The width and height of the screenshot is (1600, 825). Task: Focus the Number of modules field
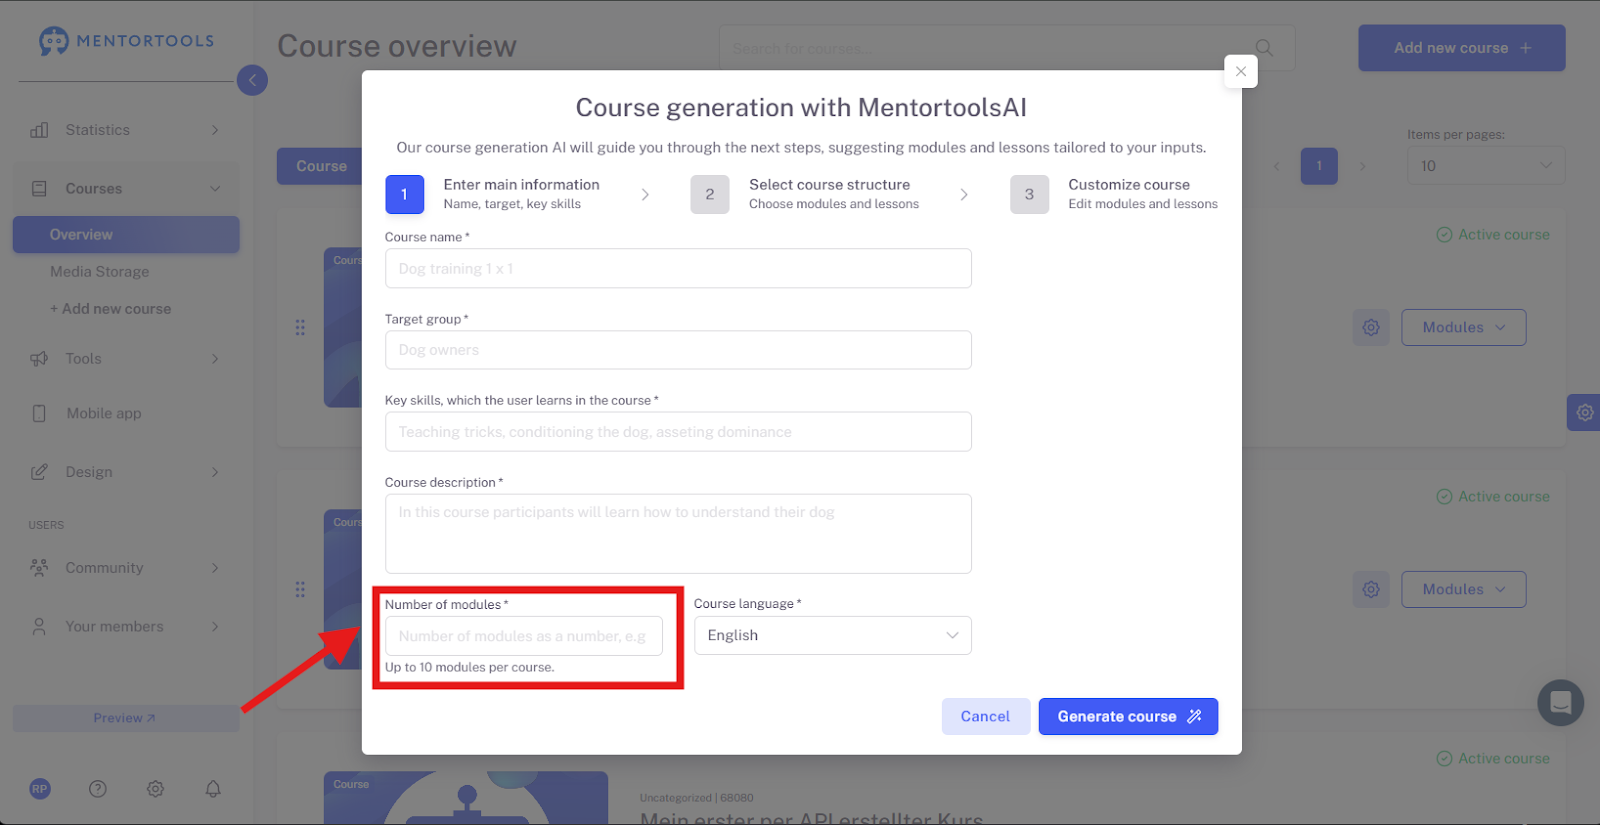click(x=524, y=636)
